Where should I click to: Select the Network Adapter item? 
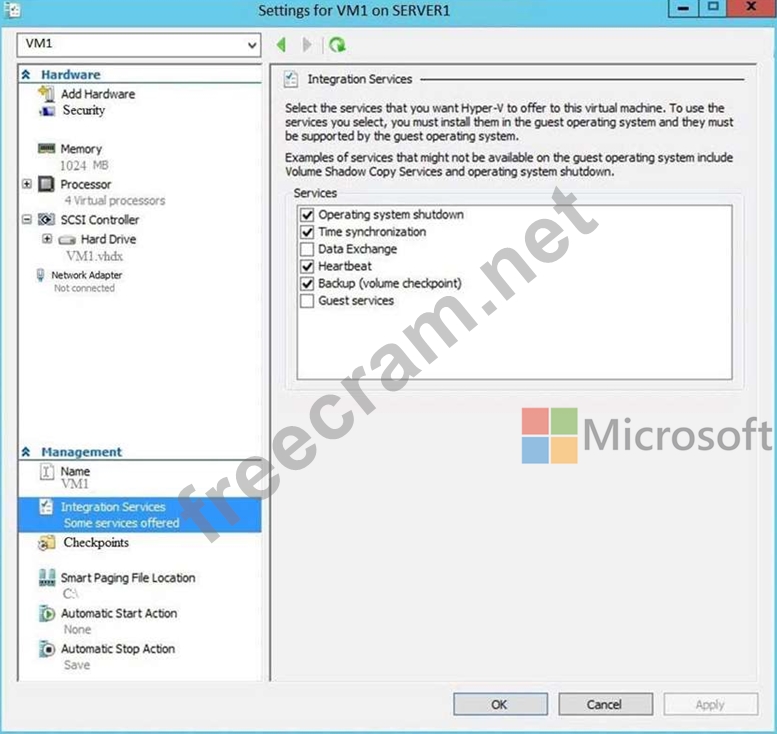click(87, 275)
